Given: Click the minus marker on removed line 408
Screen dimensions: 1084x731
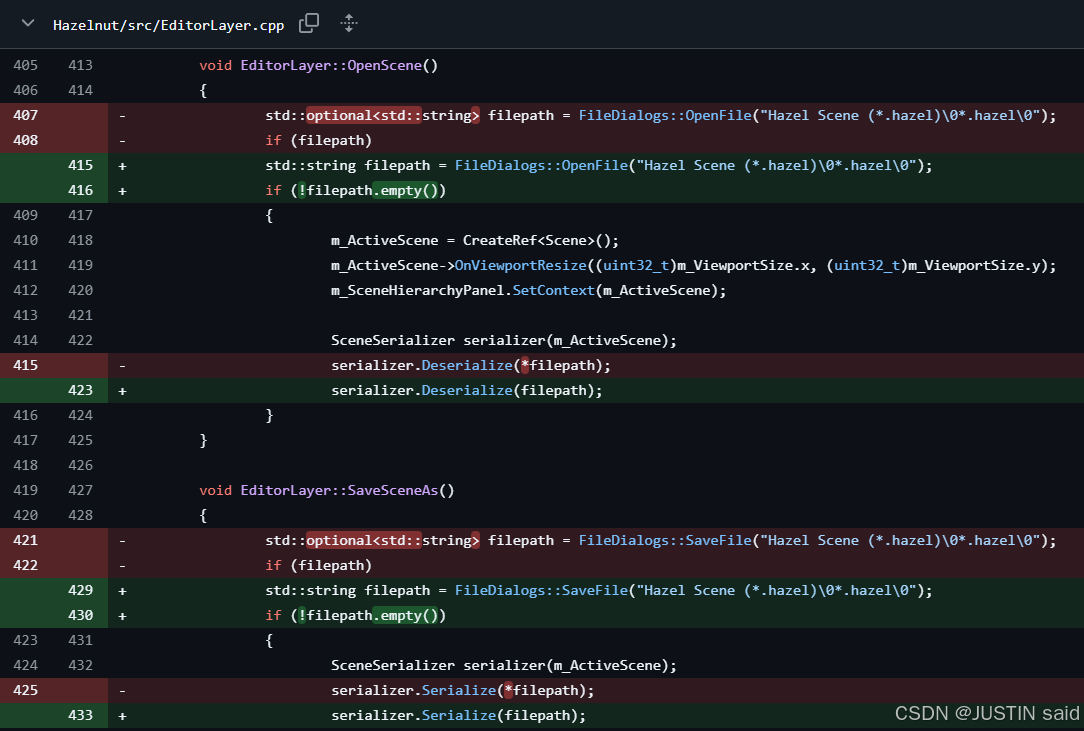Looking at the screenshot, I should tap(122, 140).
